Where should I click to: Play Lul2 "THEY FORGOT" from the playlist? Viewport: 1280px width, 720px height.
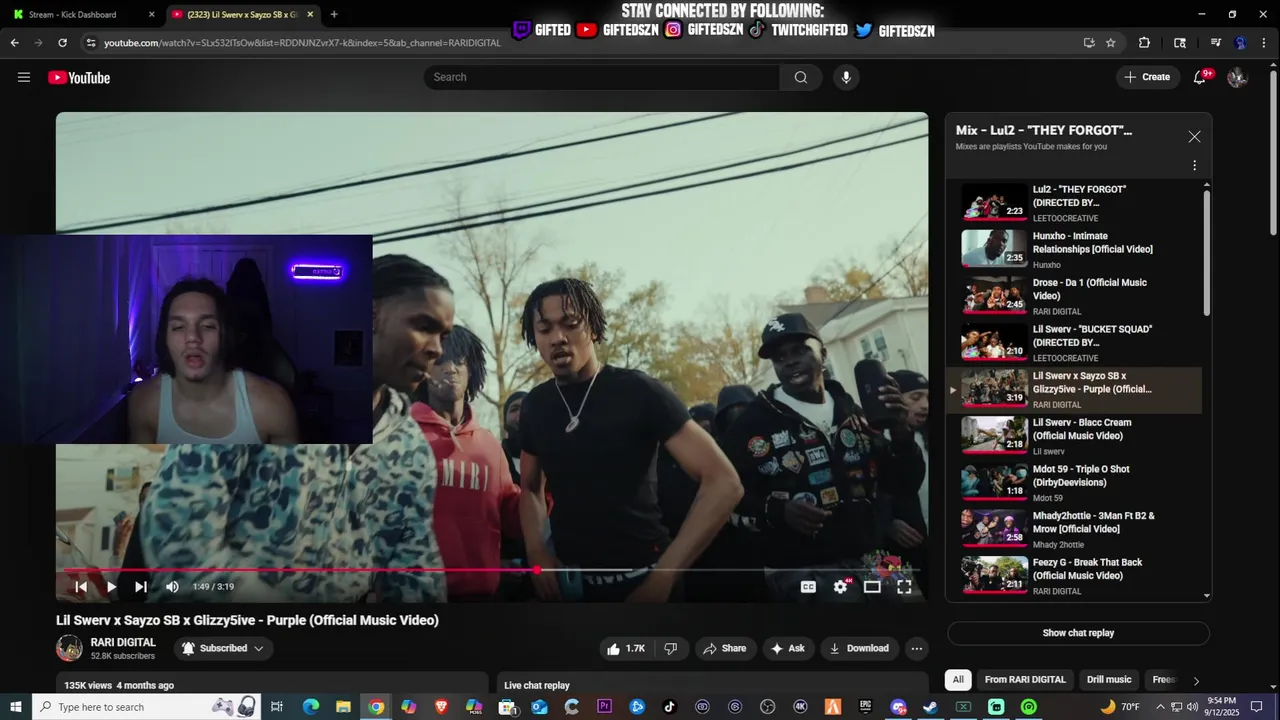[1075, 202]
